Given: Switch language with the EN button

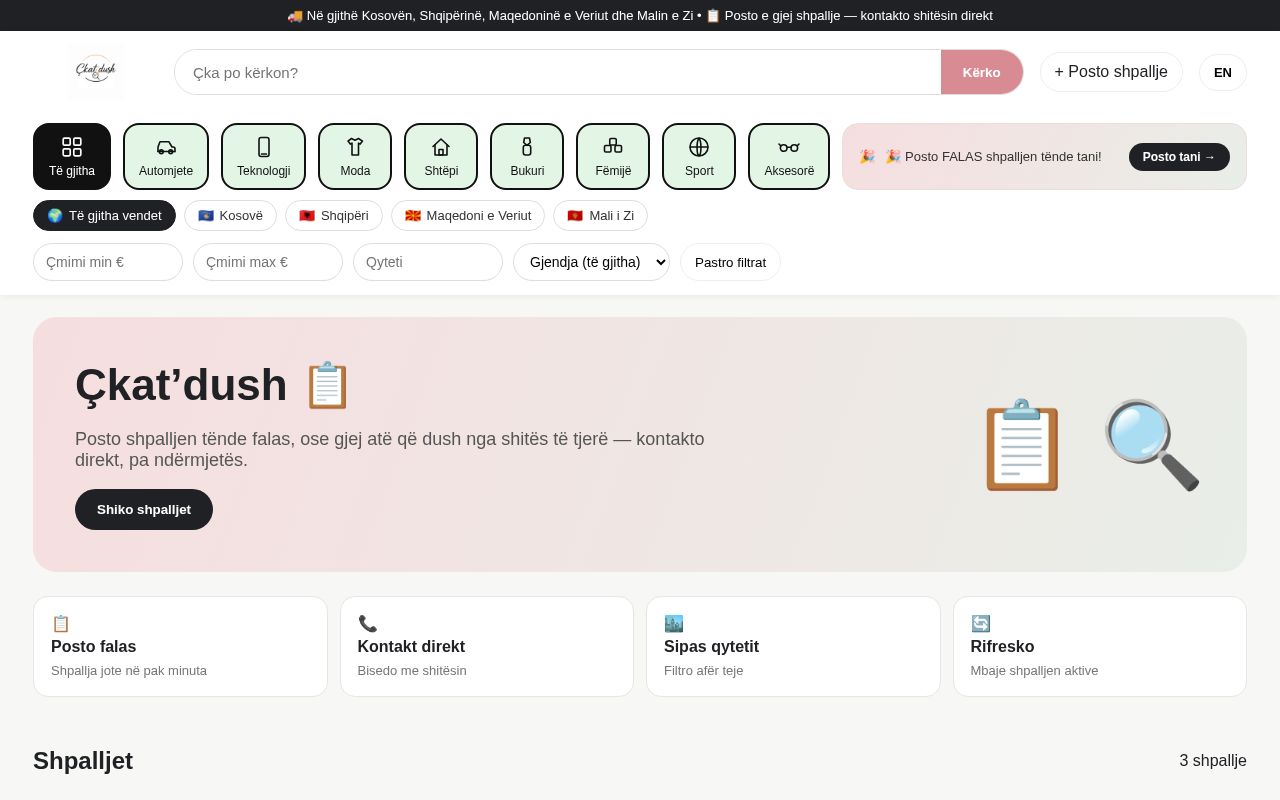Looking at the screenshot, I should coord(1223,72).
